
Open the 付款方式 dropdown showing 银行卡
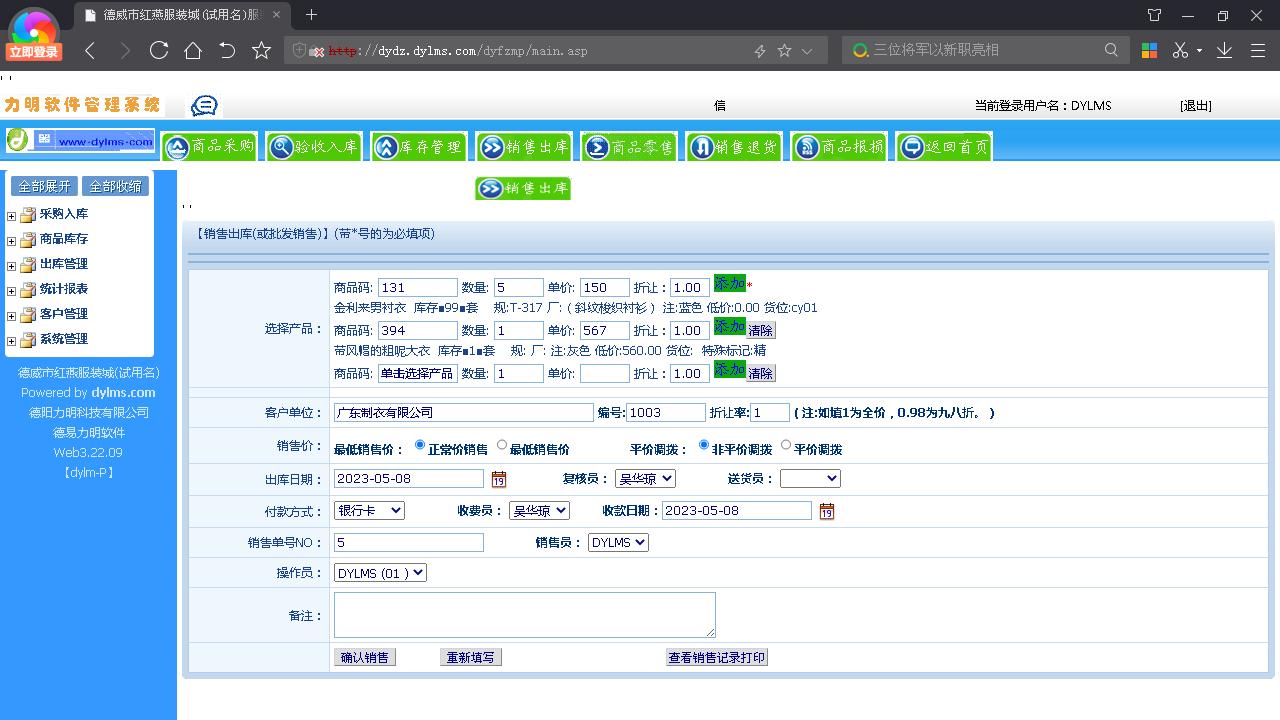pyautogui.click(x=368, y=510)
